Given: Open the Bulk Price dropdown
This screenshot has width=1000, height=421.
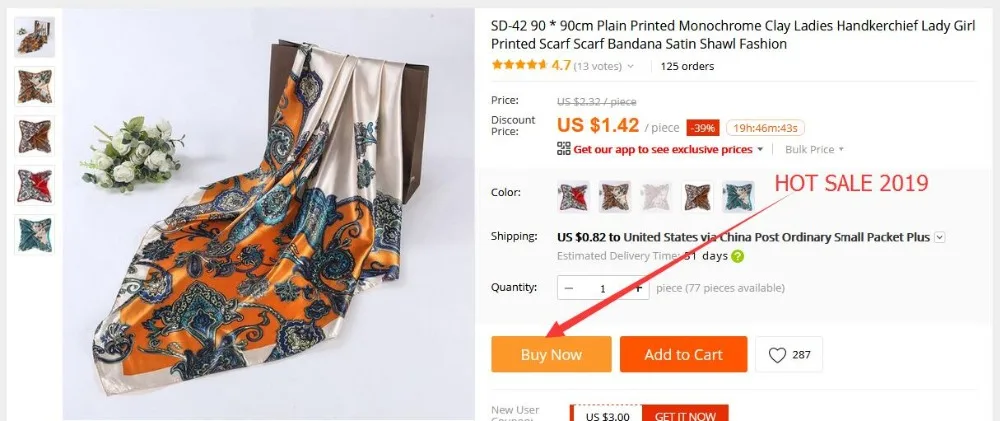Looking at the screenshot, I should 814,149.
